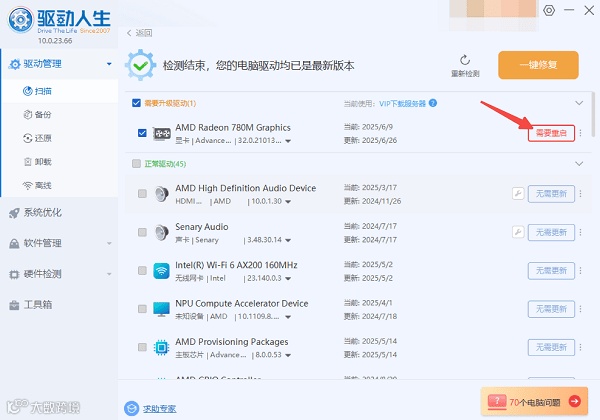
Task: Click 无需更新 button for NPU Compute Accelerator
Action: (x=551, y=309)
